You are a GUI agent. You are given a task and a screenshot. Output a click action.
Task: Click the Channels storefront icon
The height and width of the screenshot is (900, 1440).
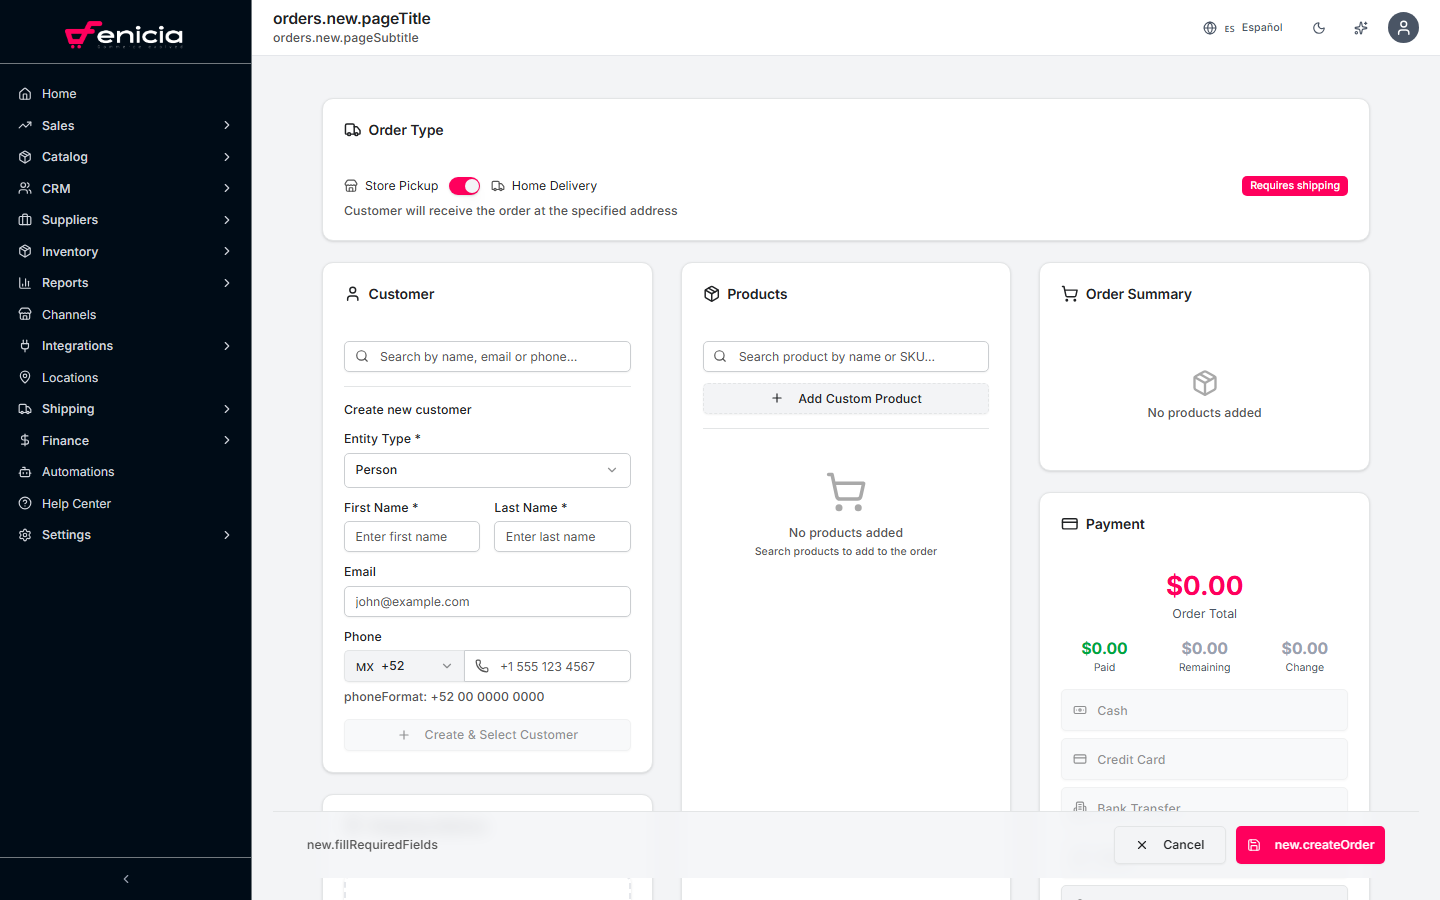coord(25,315)
